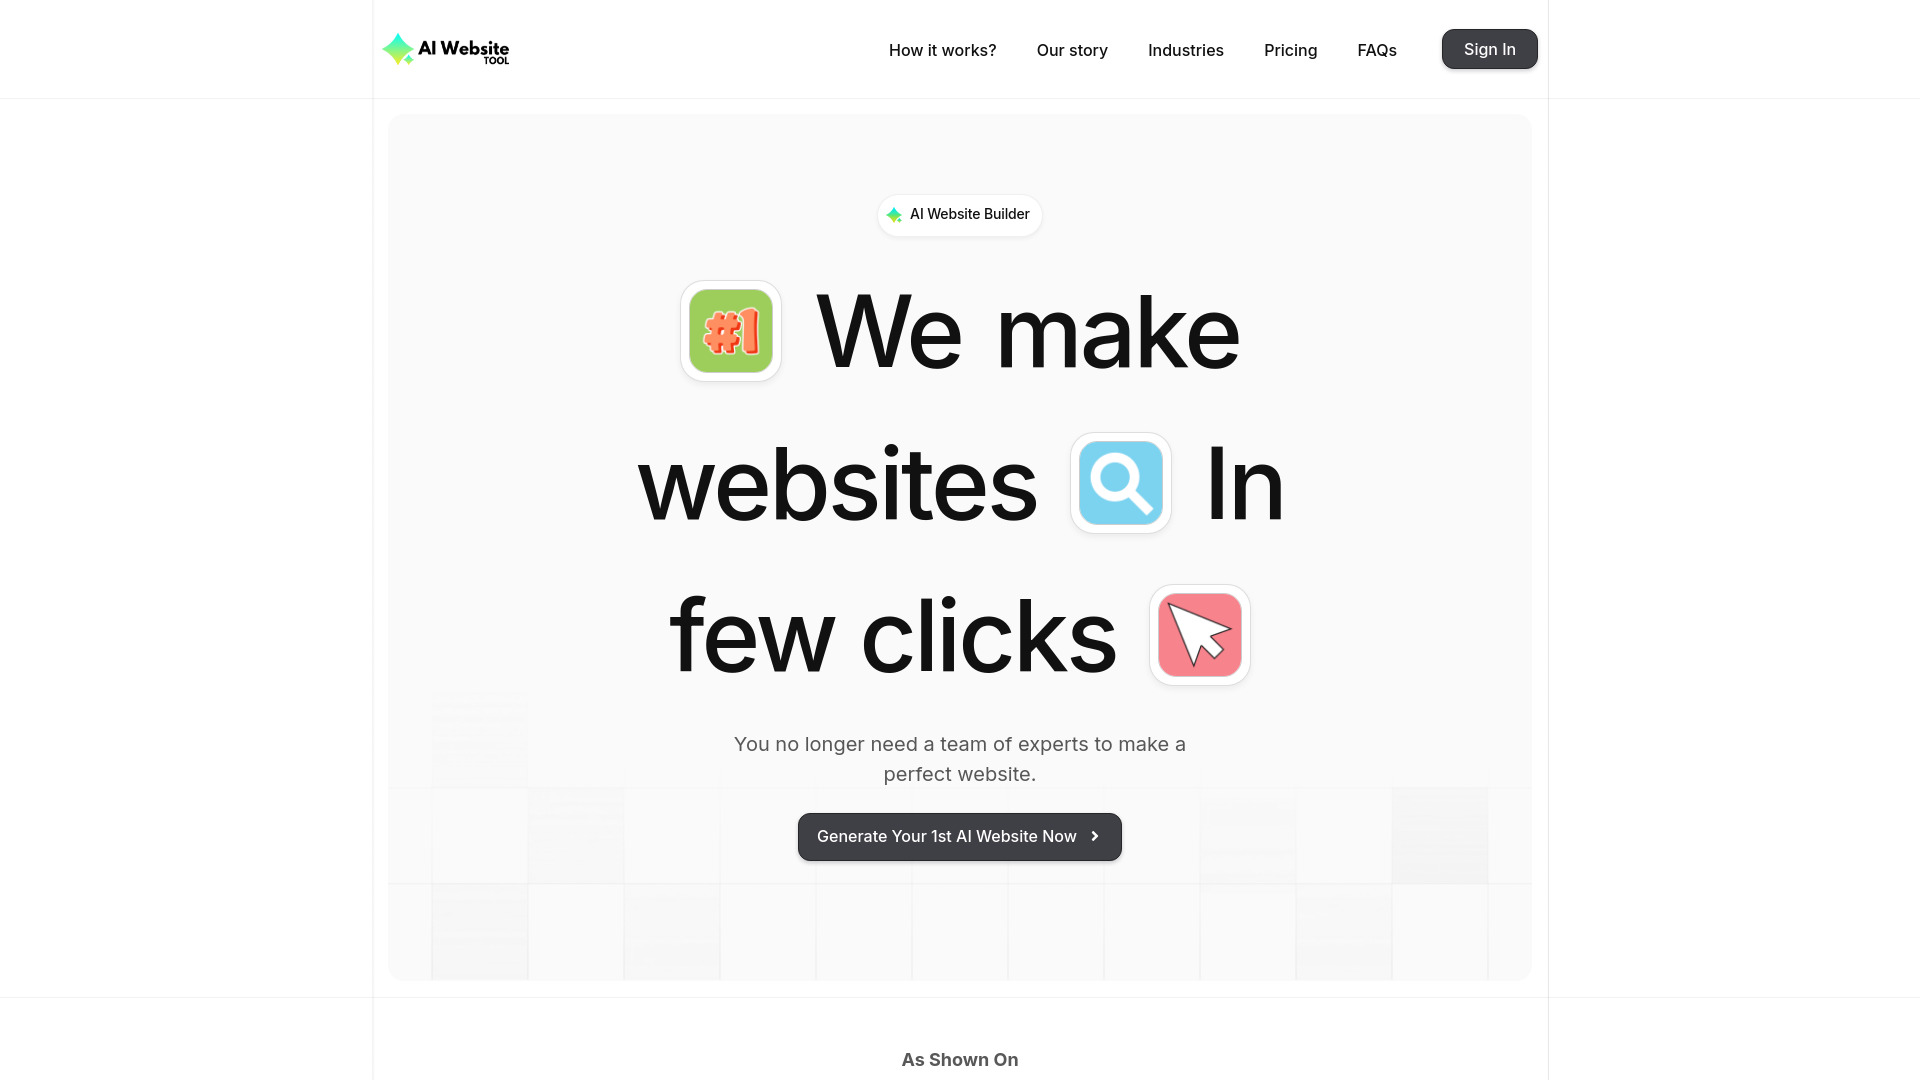Click the Pricing navigation link

tap(1291, 49)
